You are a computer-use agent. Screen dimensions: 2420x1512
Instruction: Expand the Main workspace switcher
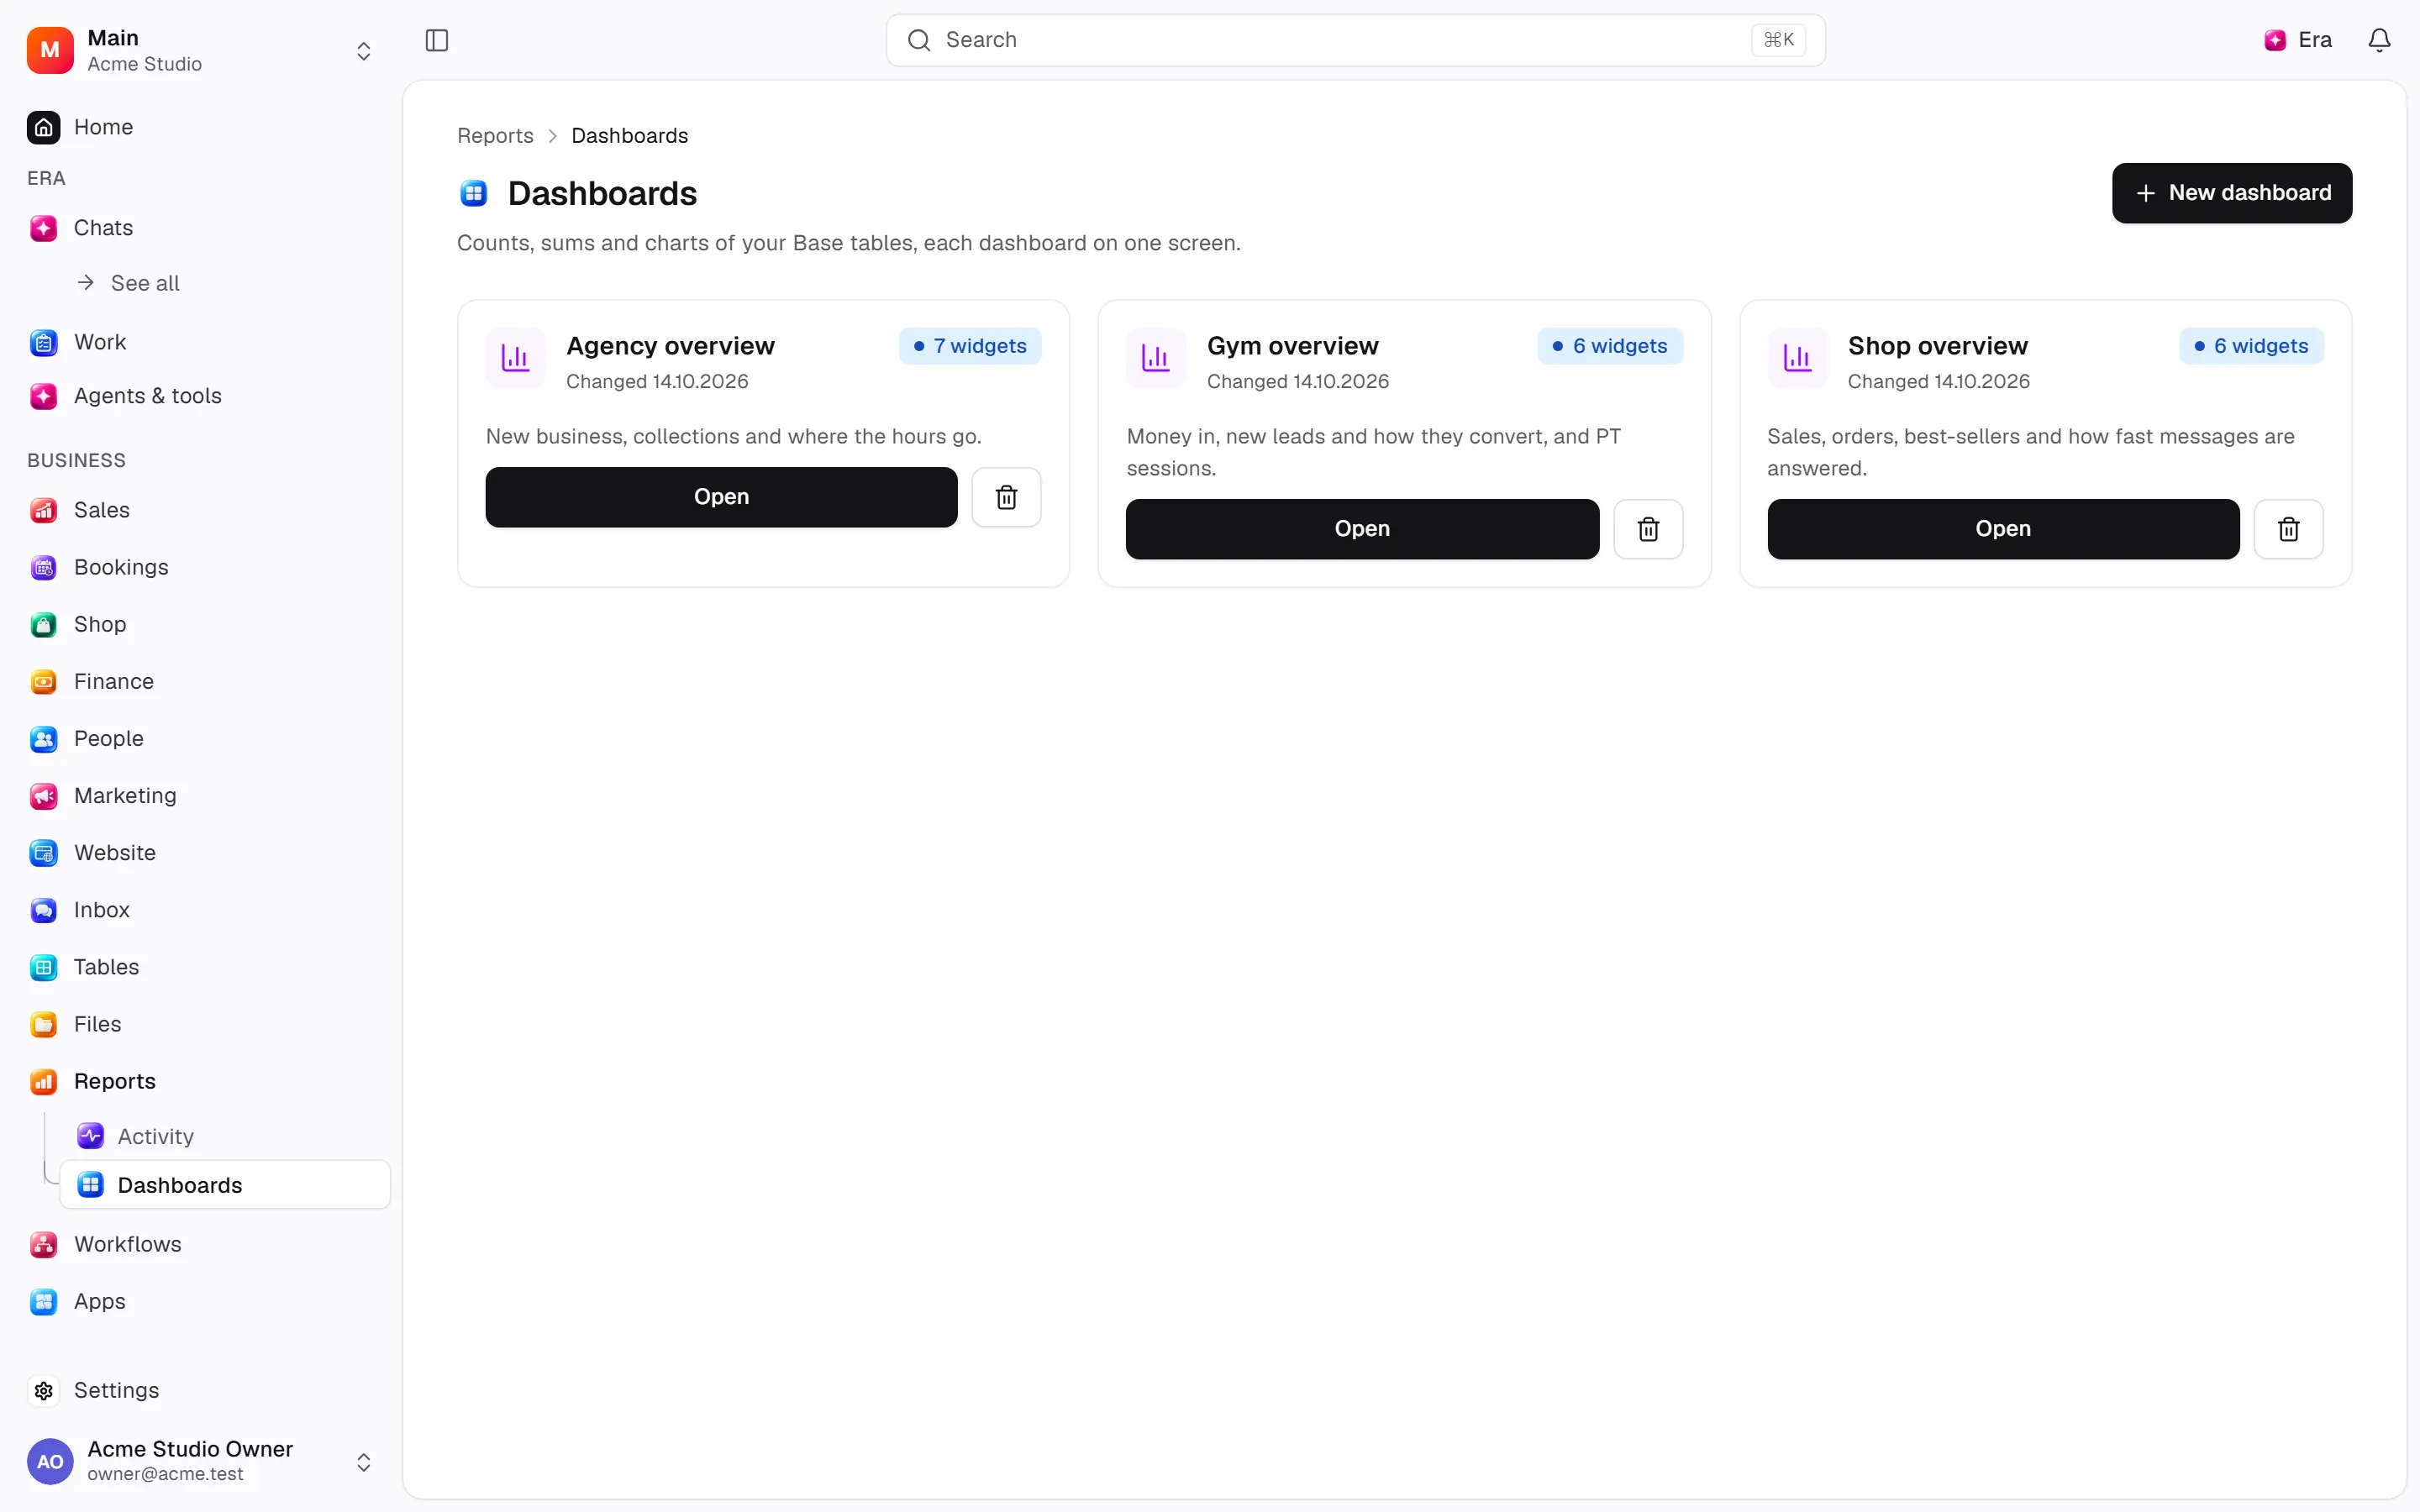[200, 50]
